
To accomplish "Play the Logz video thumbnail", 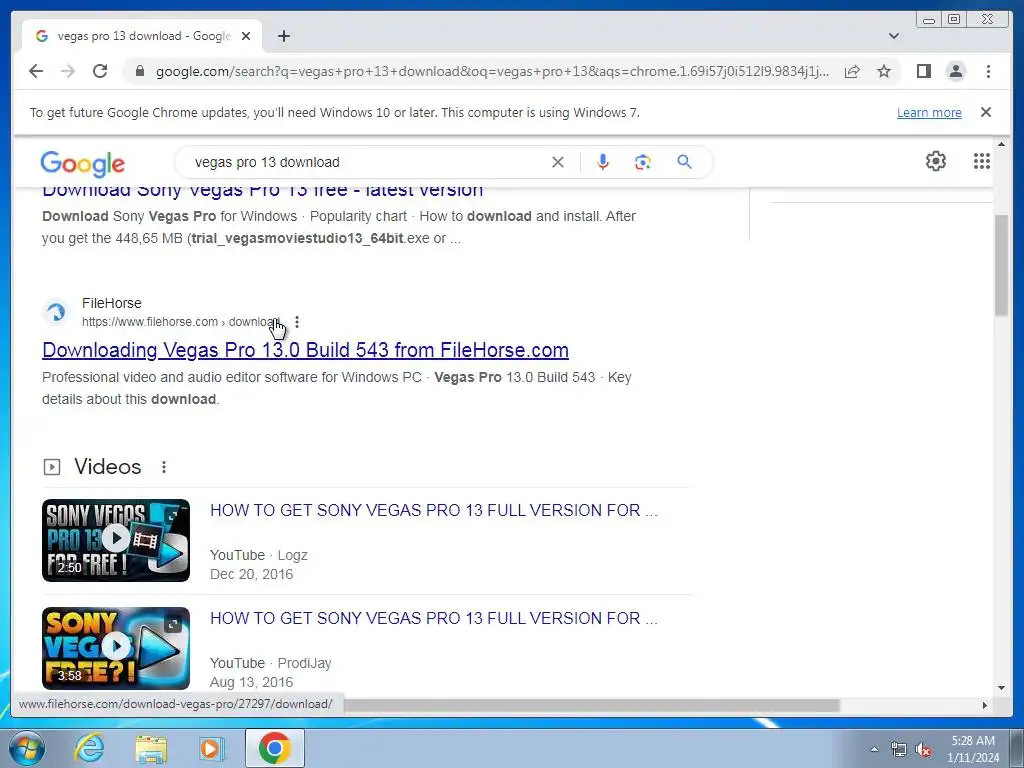I will [116, 540].
